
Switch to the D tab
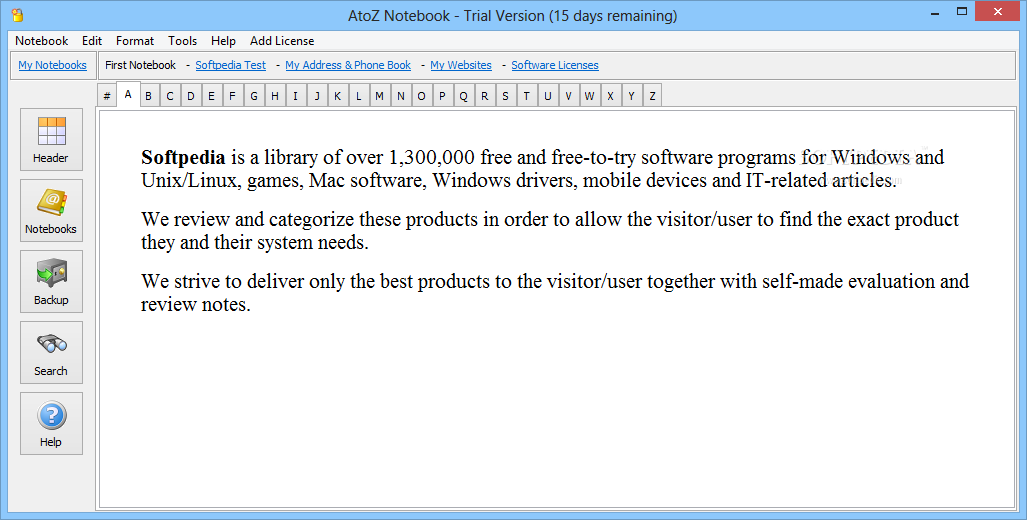coord(191,96)
